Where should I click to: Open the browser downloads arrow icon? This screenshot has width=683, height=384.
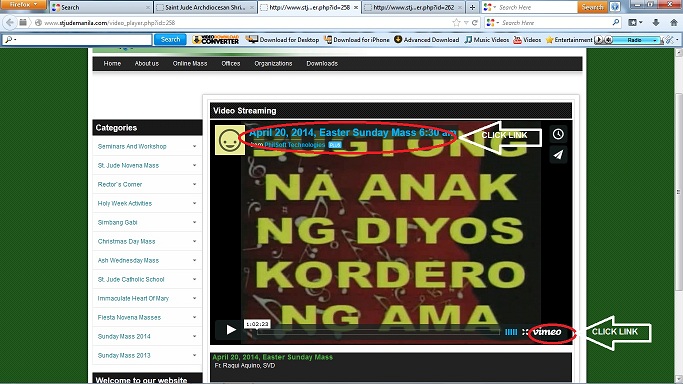(x=656, y=23)
